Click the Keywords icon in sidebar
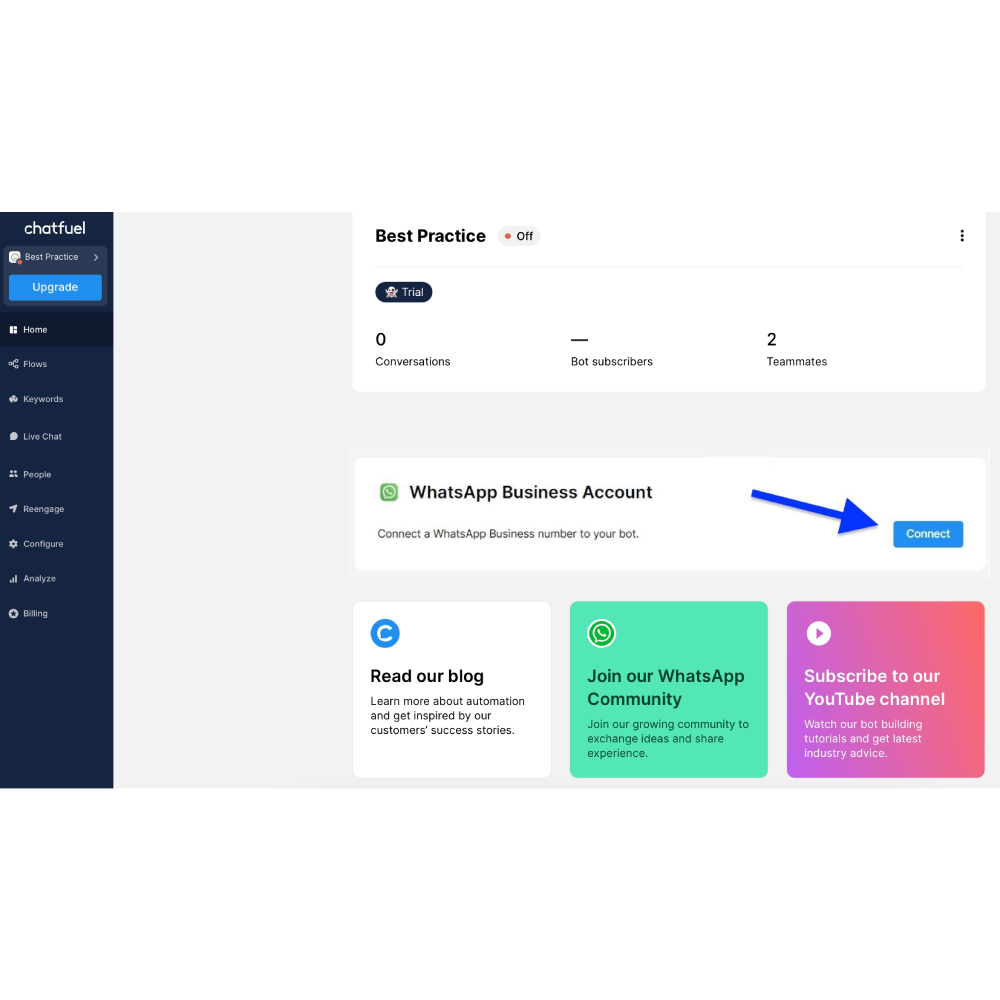This screenshot has width=1000, height=1000. [13, 399]
